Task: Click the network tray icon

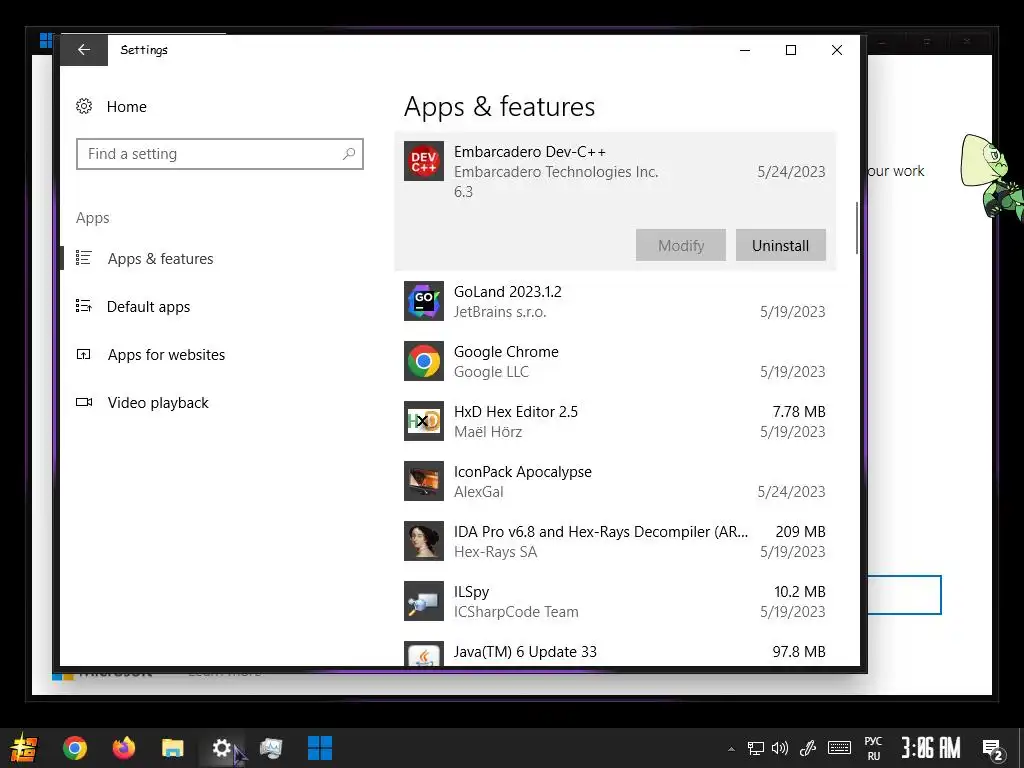Action: click(756, 748)
